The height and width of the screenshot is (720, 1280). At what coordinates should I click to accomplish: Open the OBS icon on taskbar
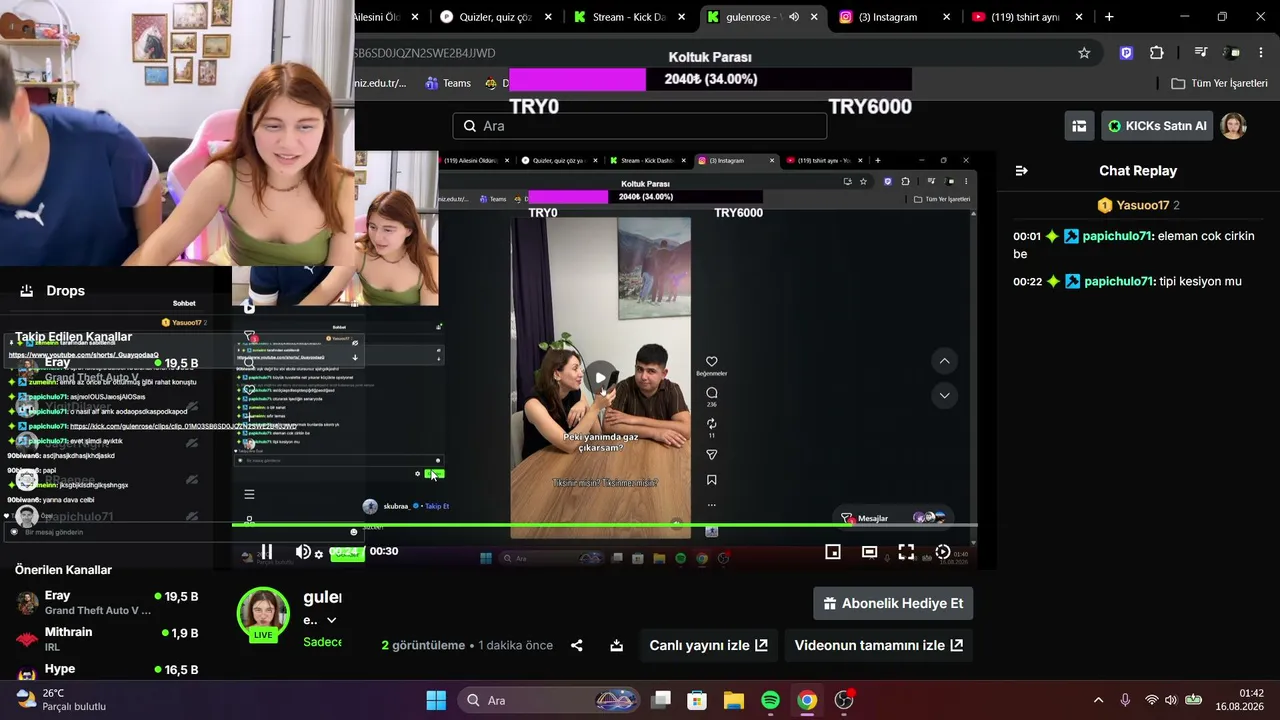coord(844,700)
